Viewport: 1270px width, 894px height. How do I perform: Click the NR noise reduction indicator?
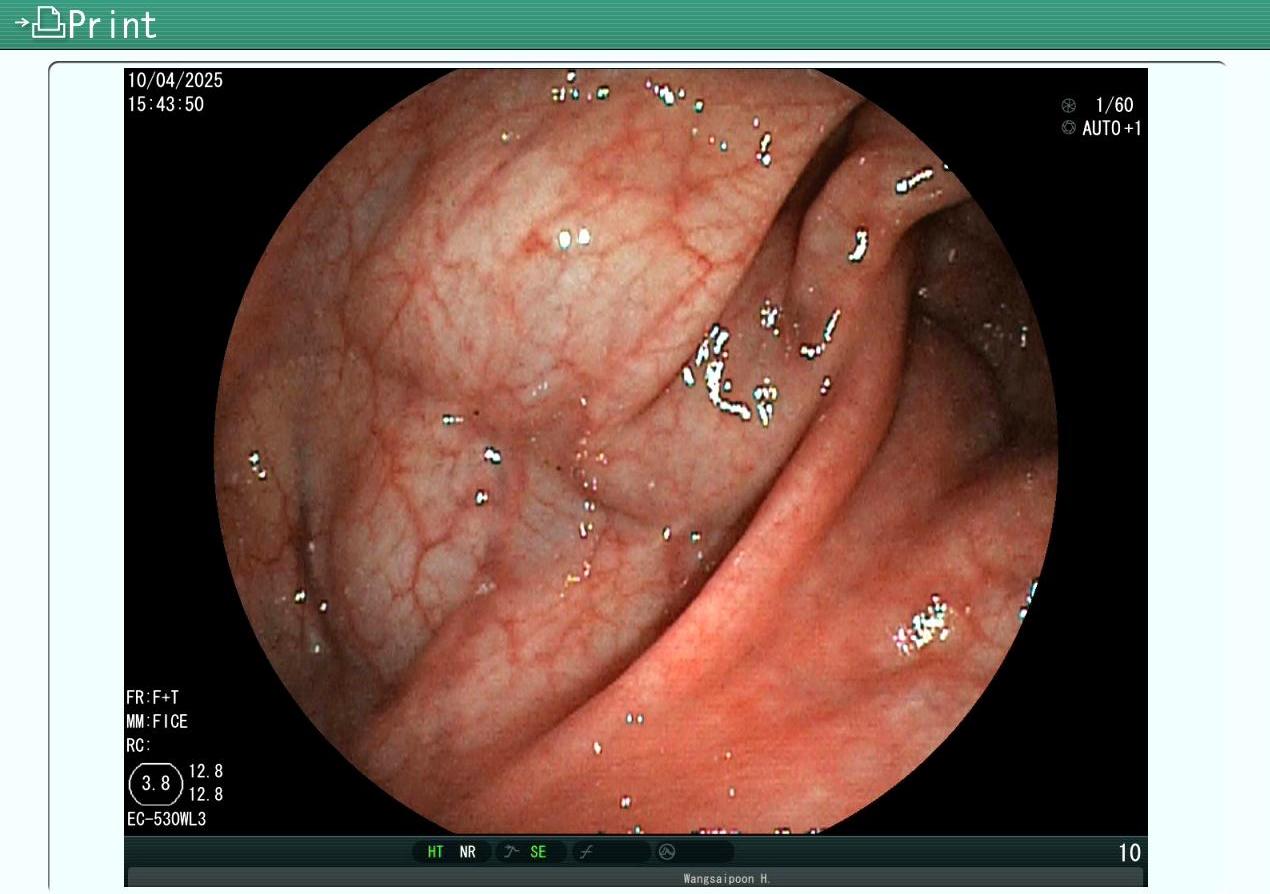(x=468, y=853)
